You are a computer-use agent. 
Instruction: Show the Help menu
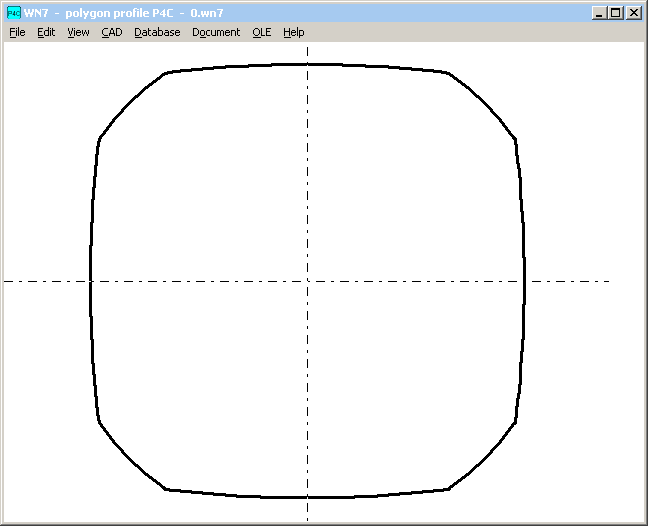point(293,32)
